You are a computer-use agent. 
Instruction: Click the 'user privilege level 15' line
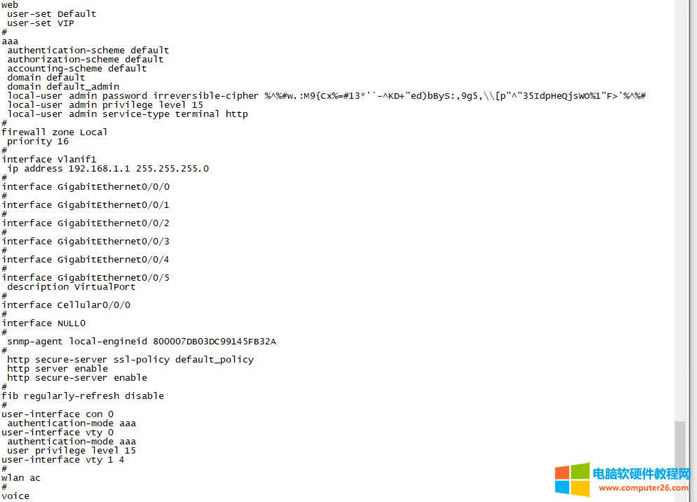[x=71, y=450]
